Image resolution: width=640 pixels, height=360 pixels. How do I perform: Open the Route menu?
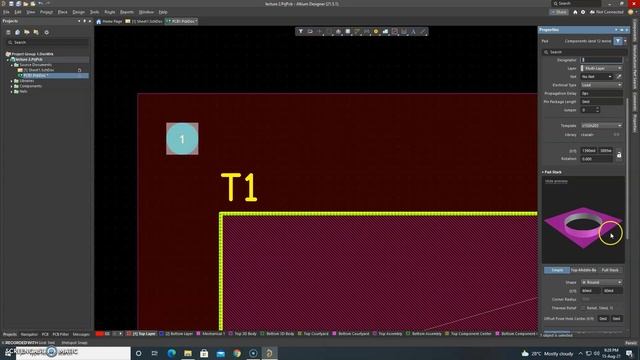(x=109, y=12)
